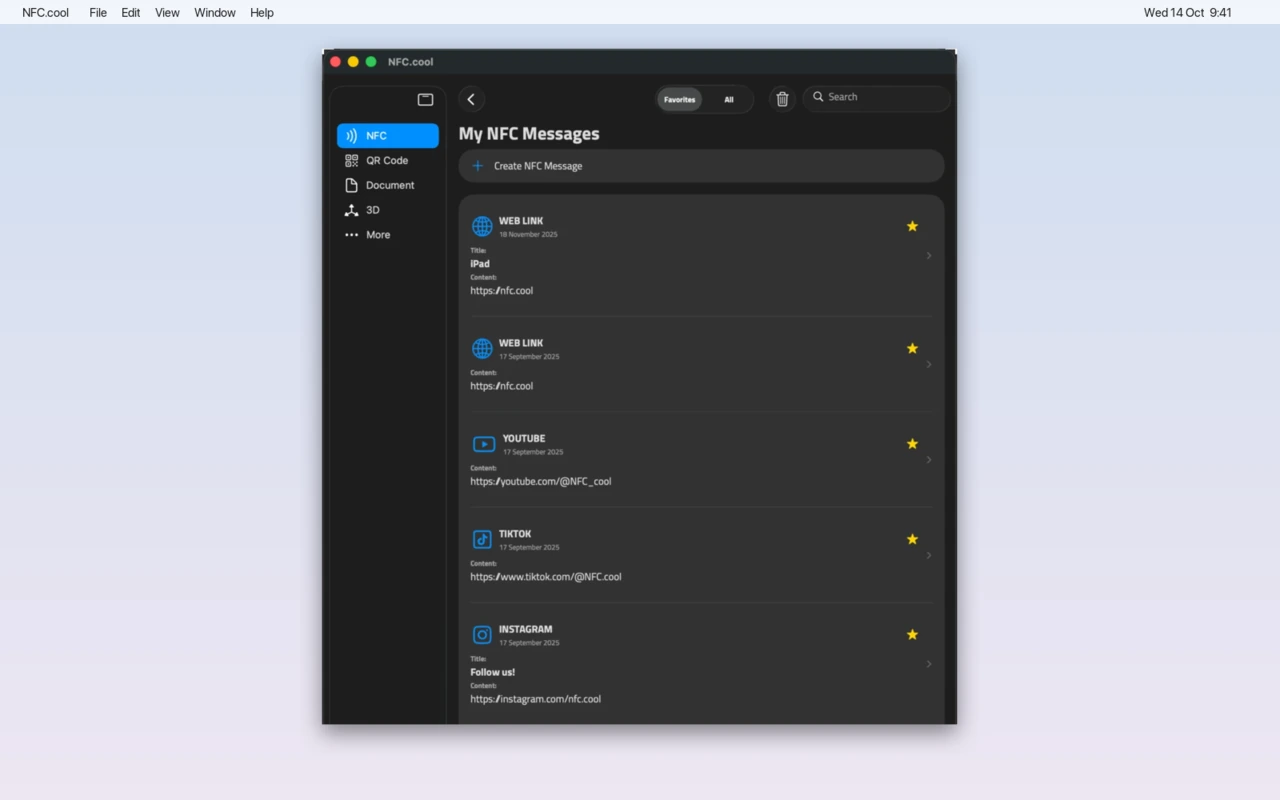Click the https://youtube.com/@NFC_cool content text

coord(541,482)
